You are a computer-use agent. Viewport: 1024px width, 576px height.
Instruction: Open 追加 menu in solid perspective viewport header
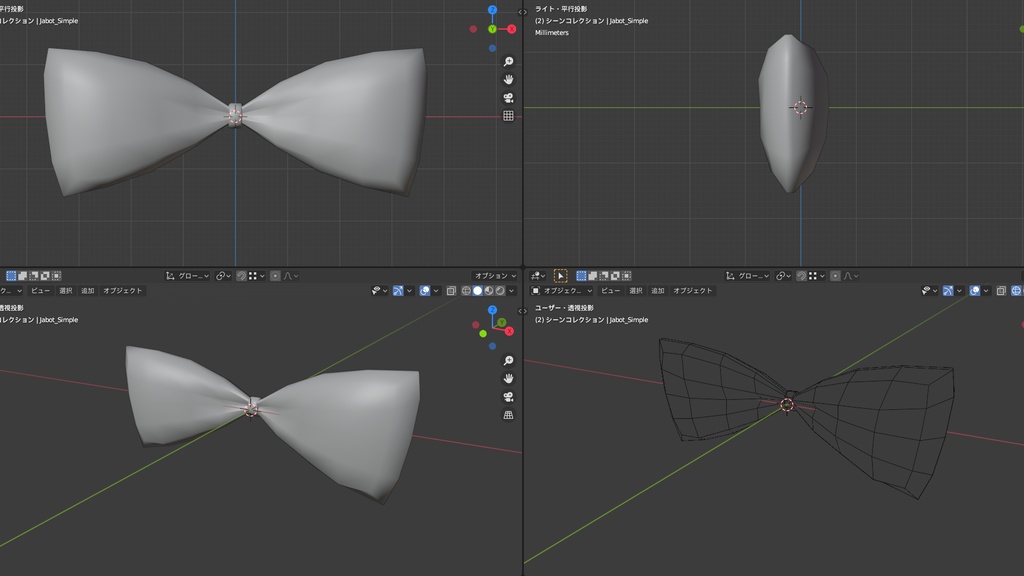tap(88, 291)
